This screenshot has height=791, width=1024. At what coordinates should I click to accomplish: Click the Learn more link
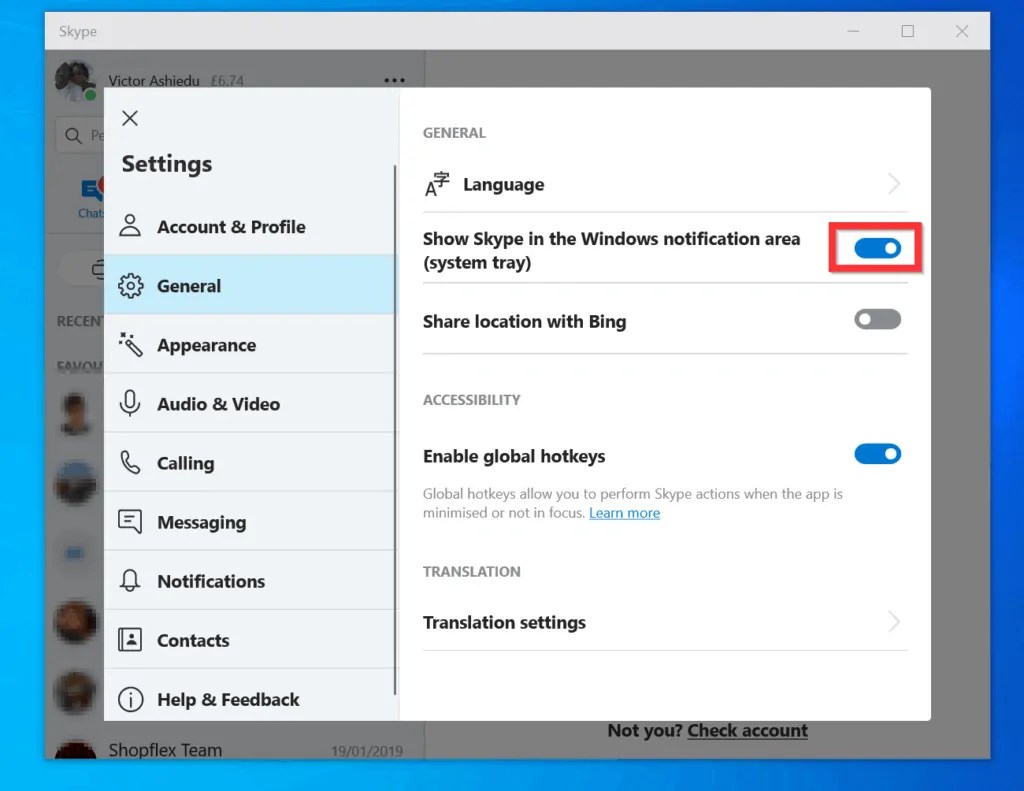[x=624, y=513]
